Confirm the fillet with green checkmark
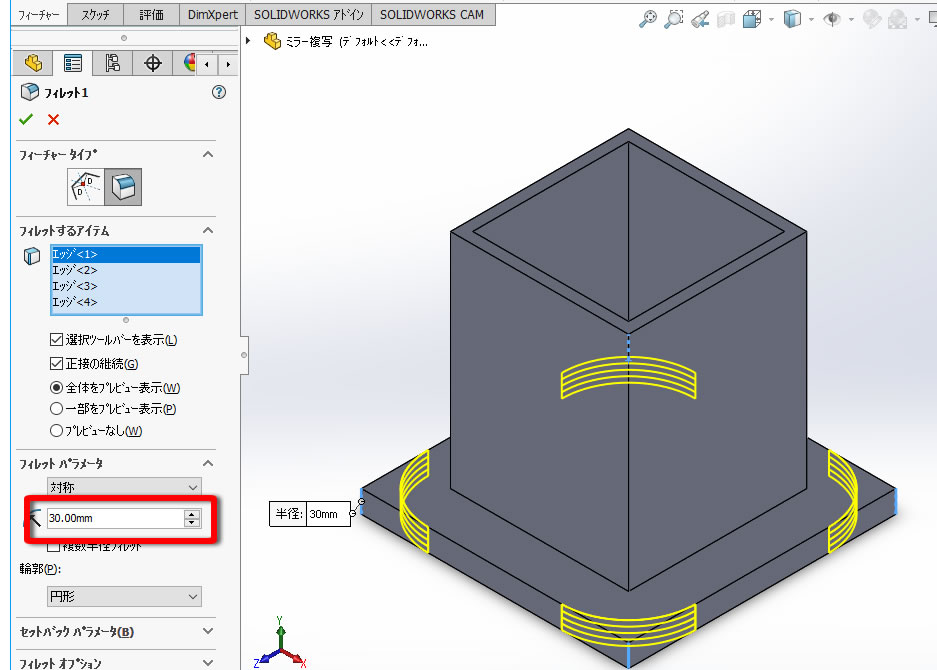This screenshot has width=937, height=670. (26, 120)
